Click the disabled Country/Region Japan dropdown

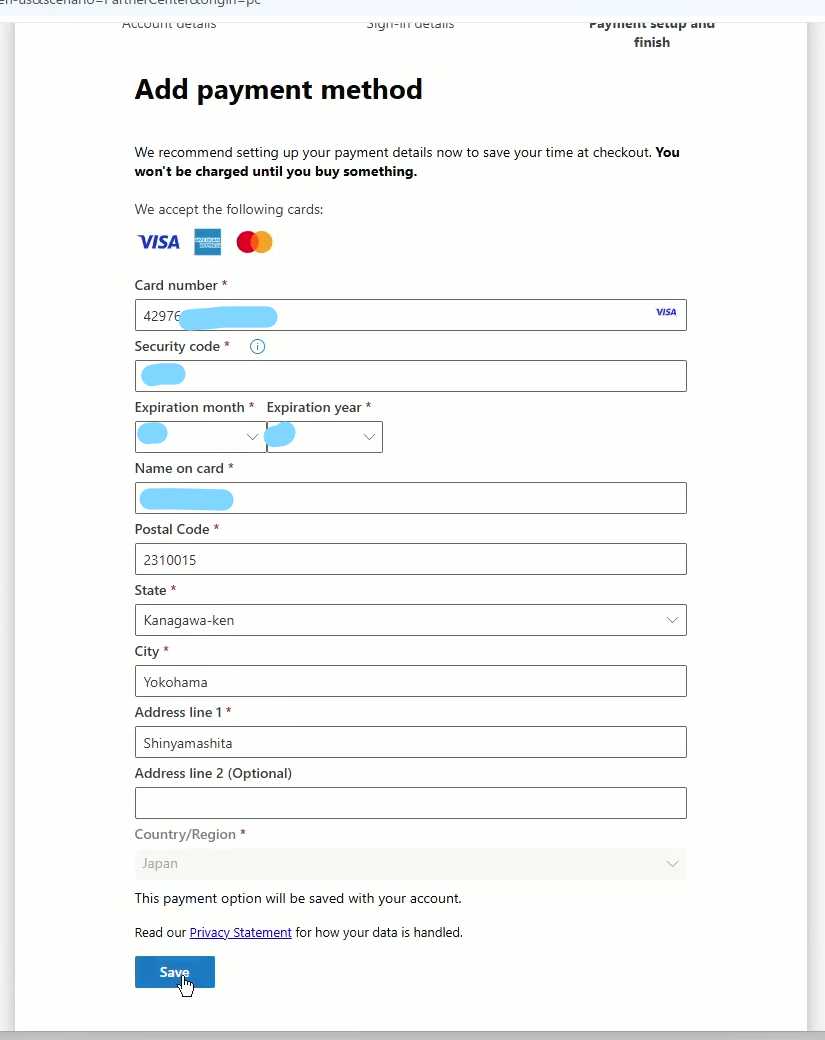click(x=410, y=864)
